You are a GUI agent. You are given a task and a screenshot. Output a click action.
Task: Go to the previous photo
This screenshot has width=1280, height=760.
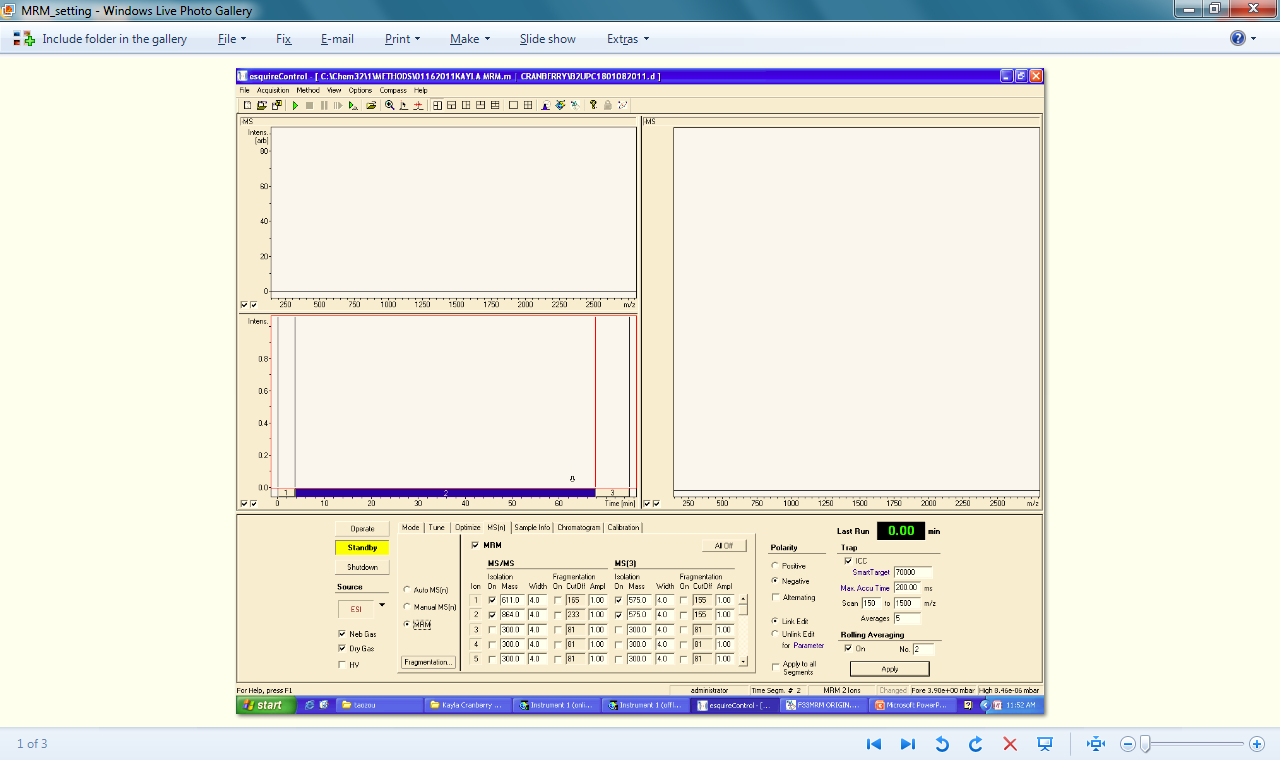point(873,744)
